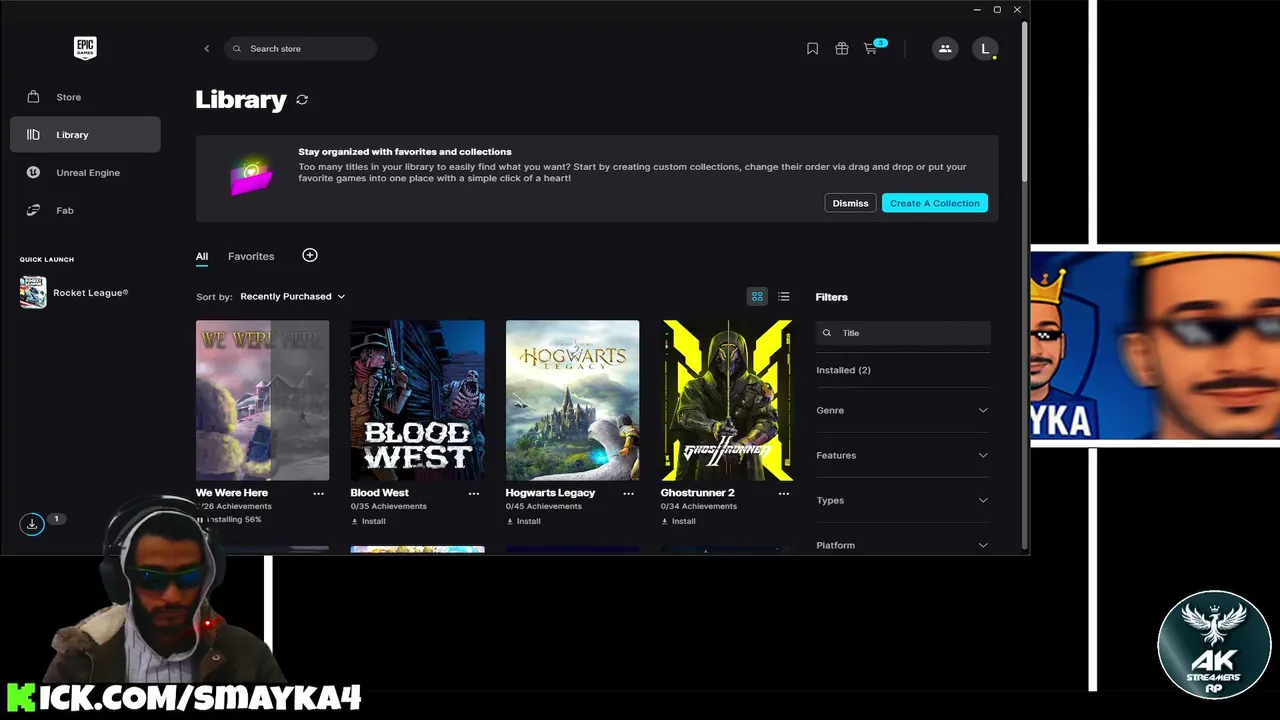The width and height of the screenshot is (1280, 720).
Task: Filter by Installed (2)
Action: tap(843, 370)
